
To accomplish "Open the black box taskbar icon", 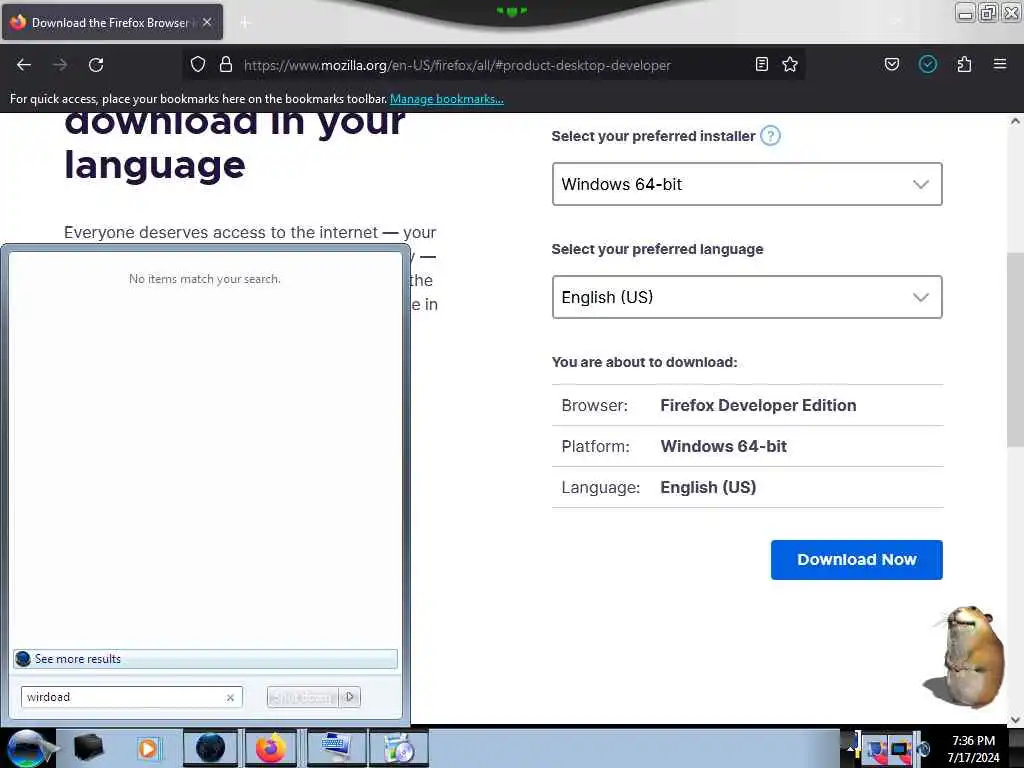I will click(x=88, y=747).
